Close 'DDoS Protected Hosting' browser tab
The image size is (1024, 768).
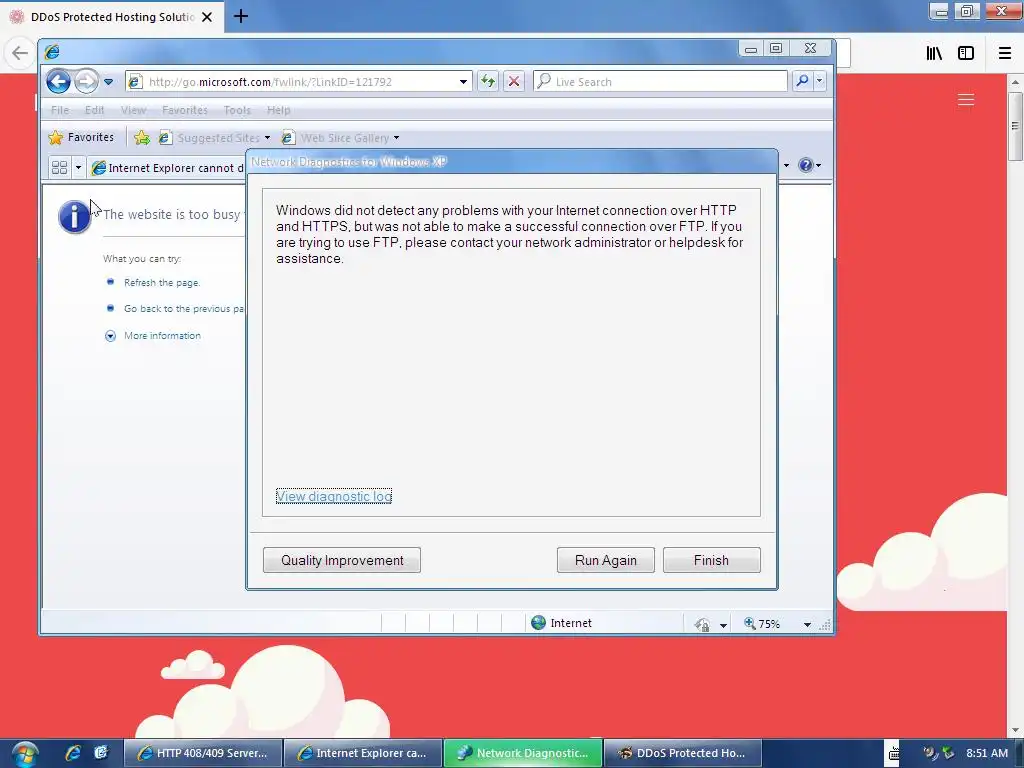pos(207,17)
